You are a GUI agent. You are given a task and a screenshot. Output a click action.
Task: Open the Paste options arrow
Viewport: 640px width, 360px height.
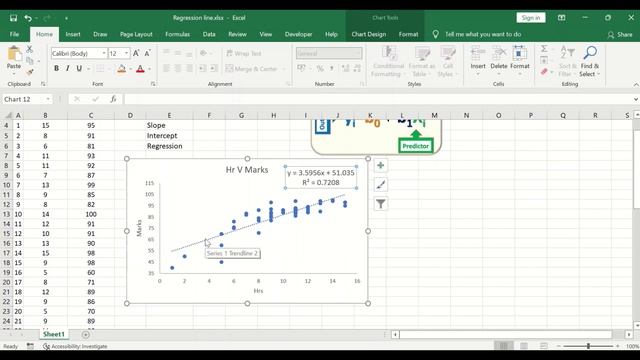(14, 74)
